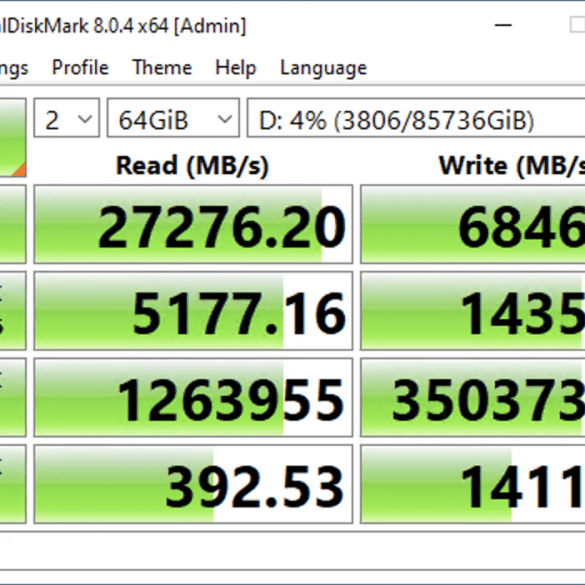This screenshot has width=585, height=585.
Task: Click the test button beside 27276.20
Action: pos(13,224)
